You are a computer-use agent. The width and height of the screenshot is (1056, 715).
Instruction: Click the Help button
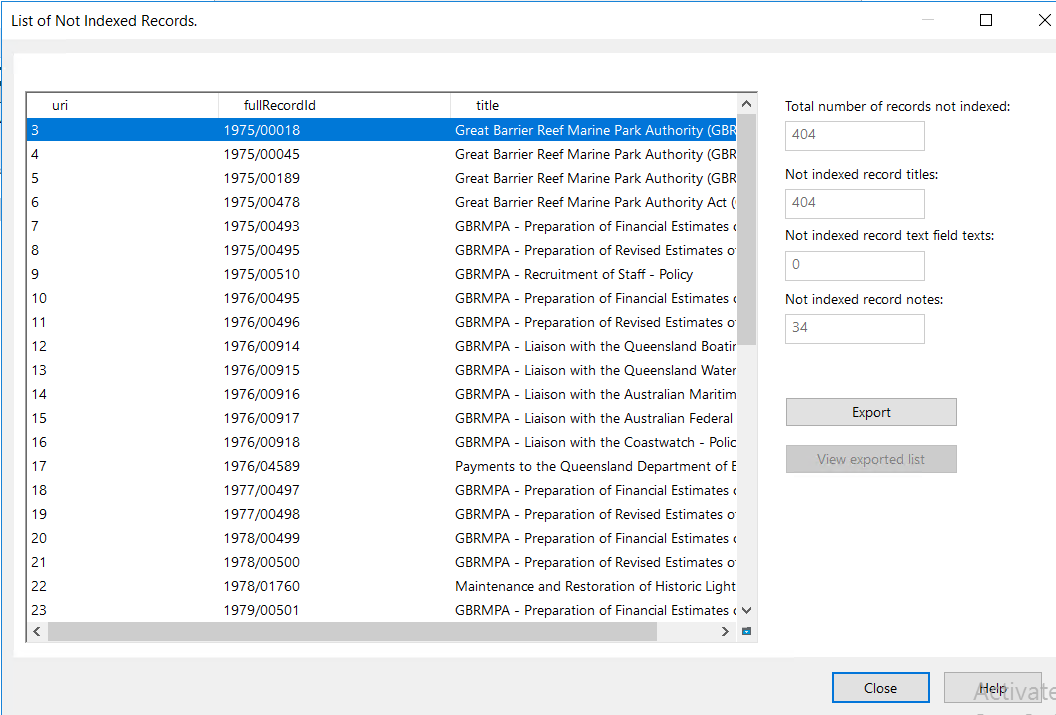point(992,687)
